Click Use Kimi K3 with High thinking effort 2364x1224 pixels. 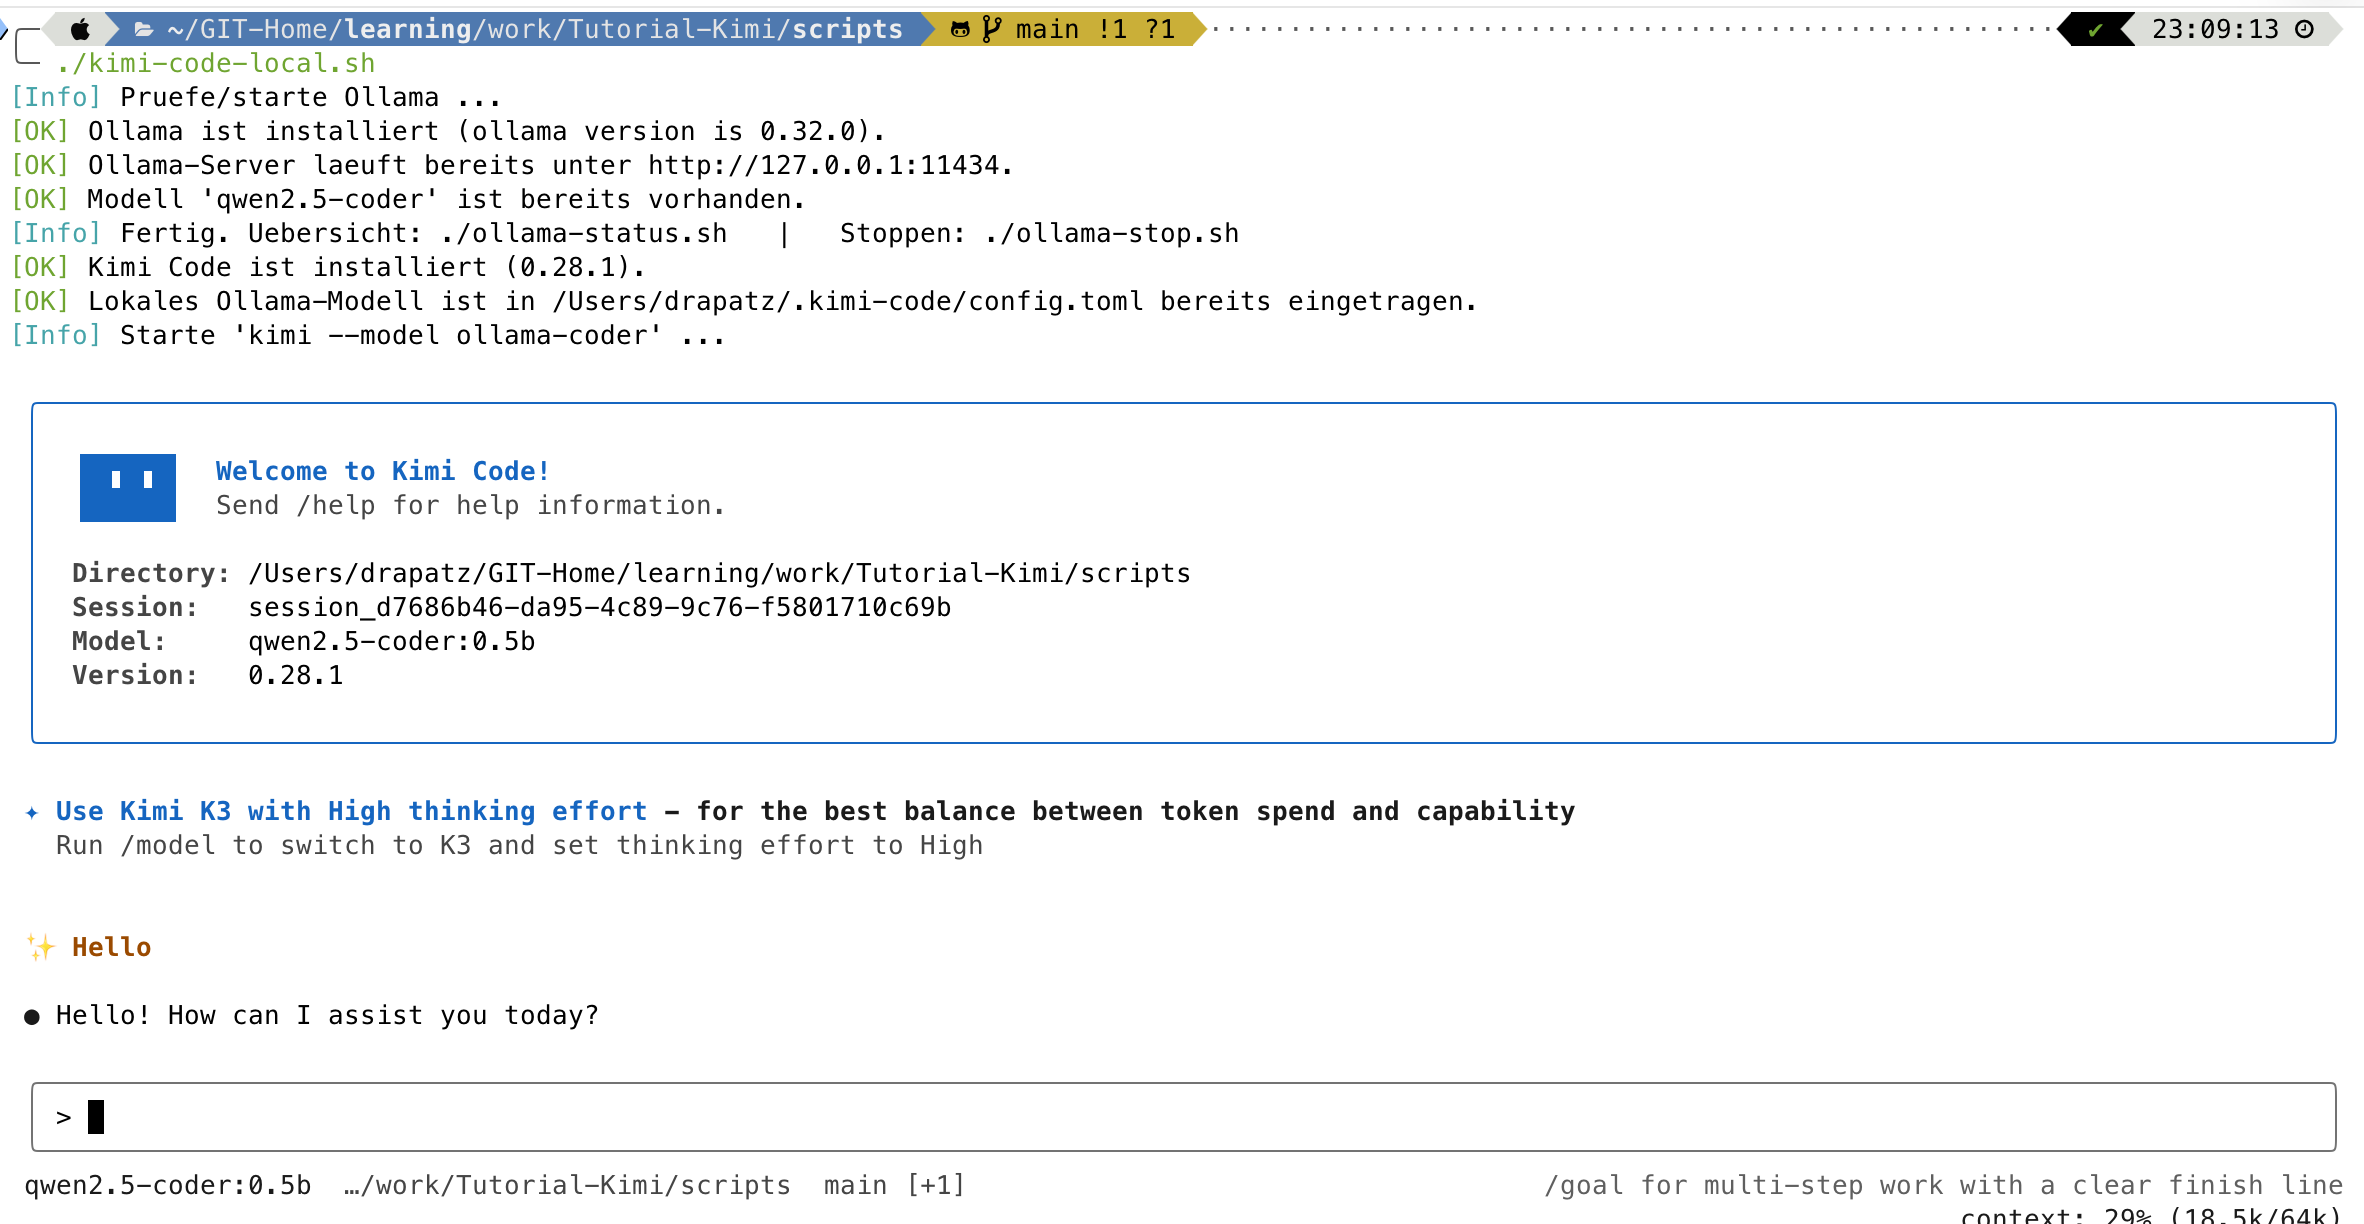[x=351, y=811]
